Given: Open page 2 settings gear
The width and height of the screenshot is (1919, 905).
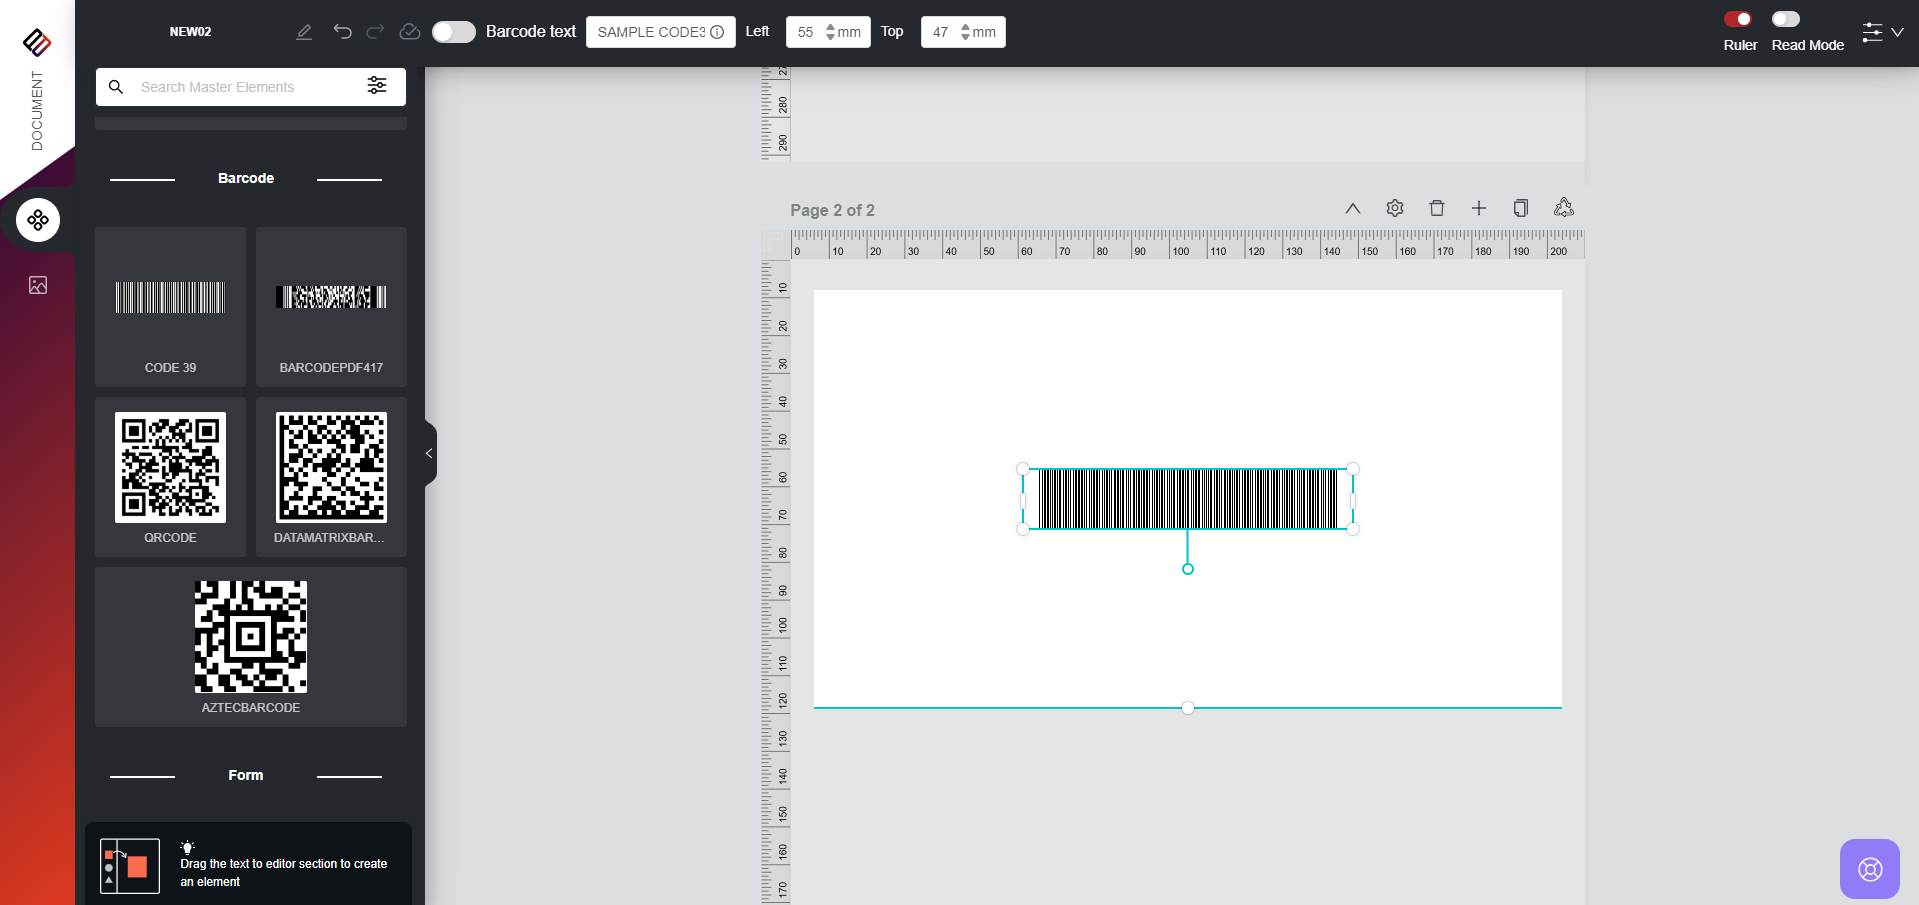Looking at the screenshot, I should tap(1395, 208).
